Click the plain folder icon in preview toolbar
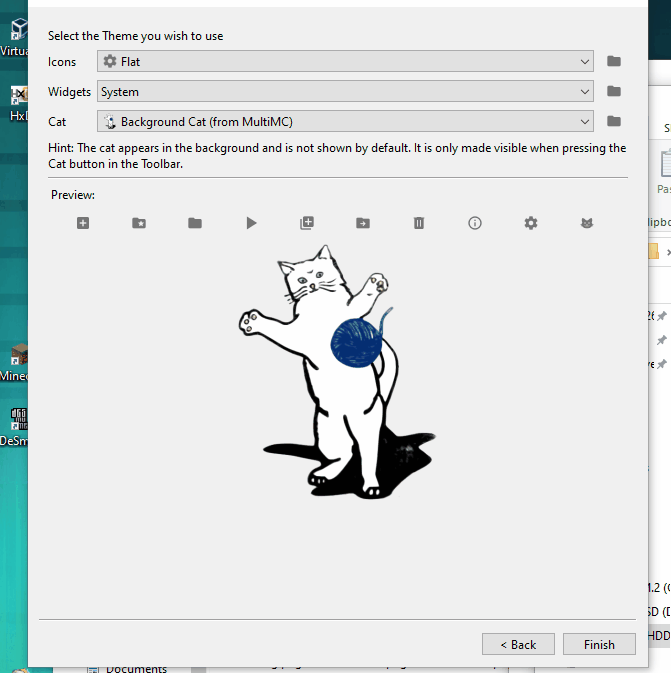The image size is (671, 673). pos(195,223)
